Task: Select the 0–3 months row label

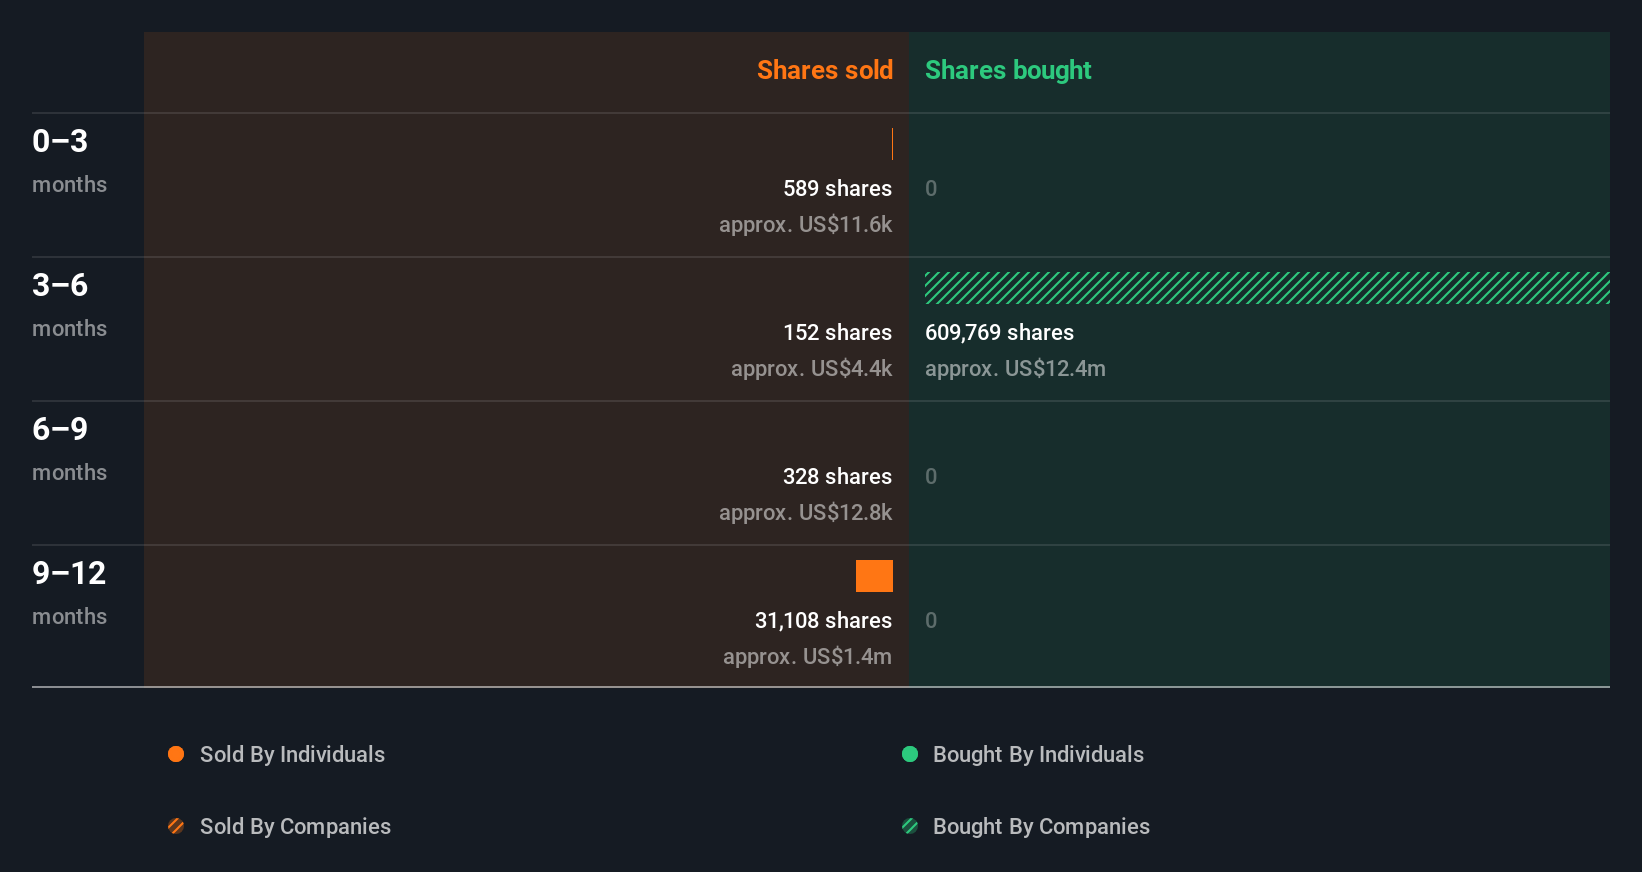Action: tap(68, 160)
